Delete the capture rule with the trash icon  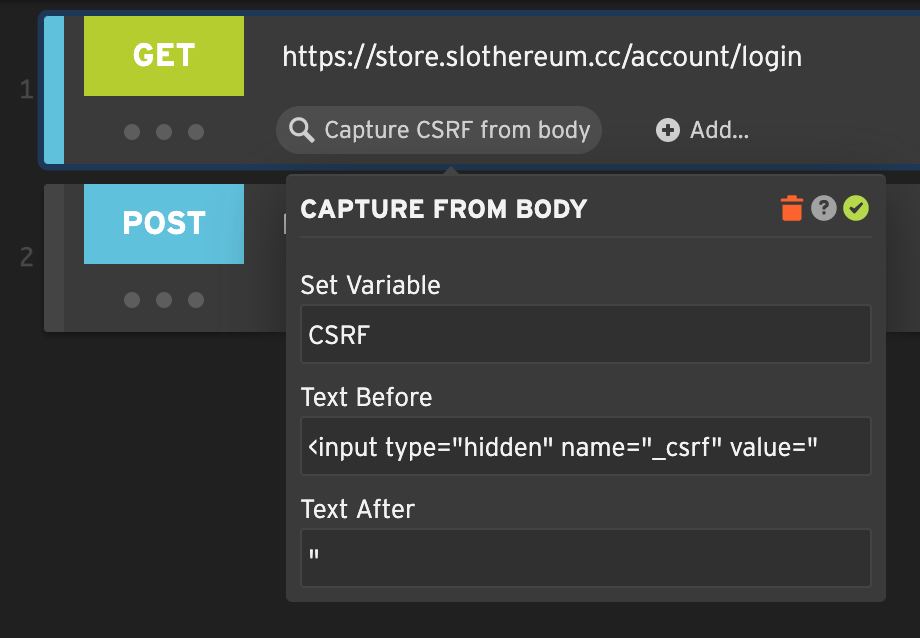[x=791, y=209]
